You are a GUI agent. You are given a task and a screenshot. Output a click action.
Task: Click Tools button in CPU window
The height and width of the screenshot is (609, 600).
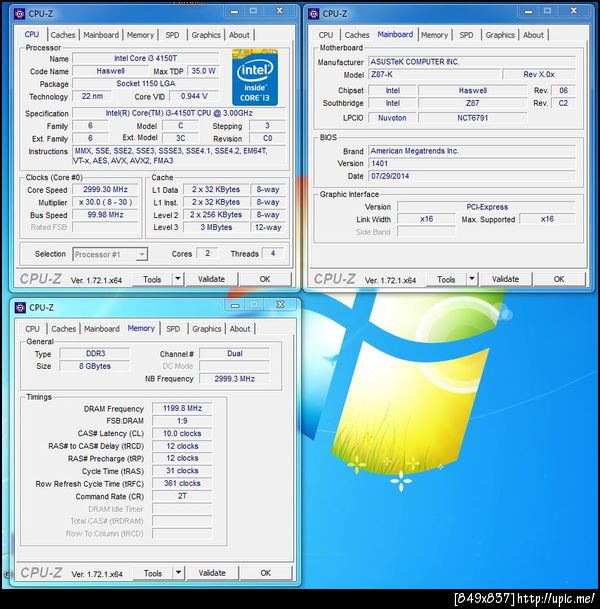[152, 279]
